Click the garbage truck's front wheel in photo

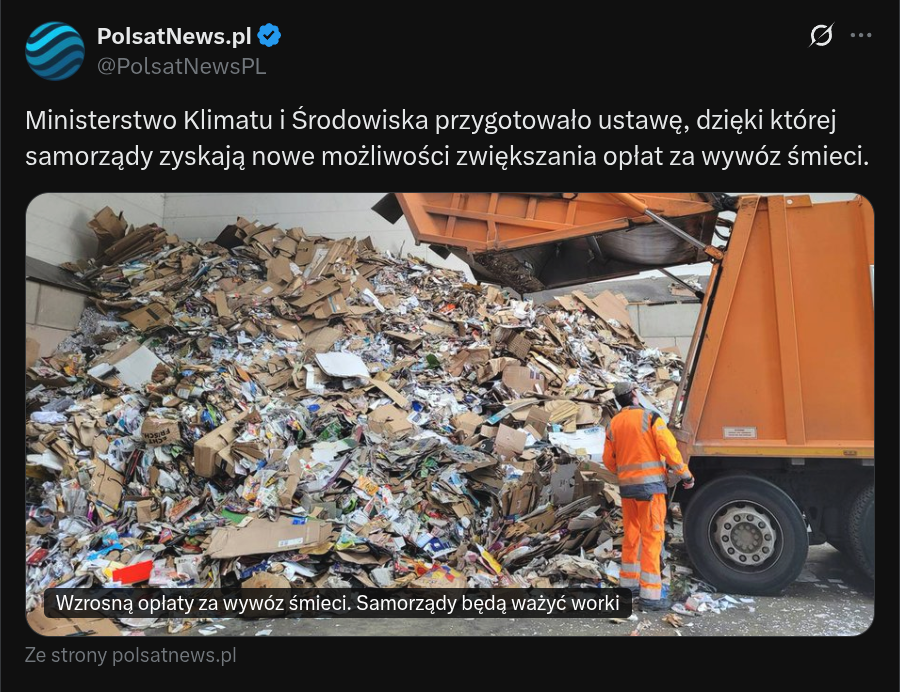[744, 535]
